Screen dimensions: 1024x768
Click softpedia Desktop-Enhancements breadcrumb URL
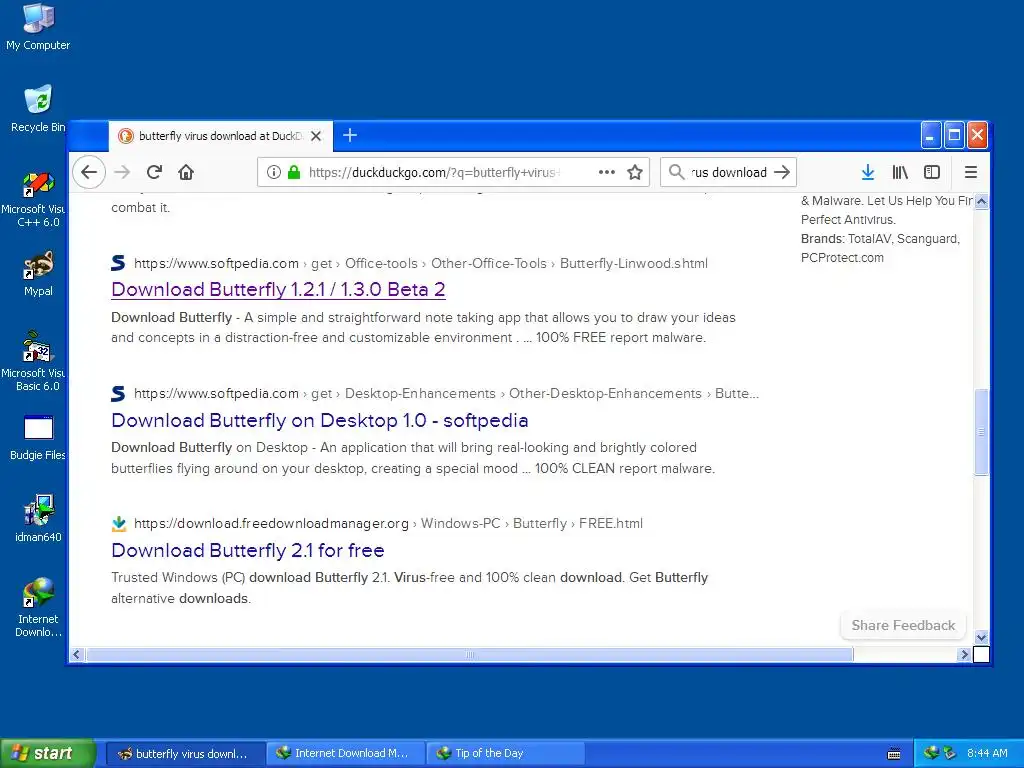pos(446,393)
